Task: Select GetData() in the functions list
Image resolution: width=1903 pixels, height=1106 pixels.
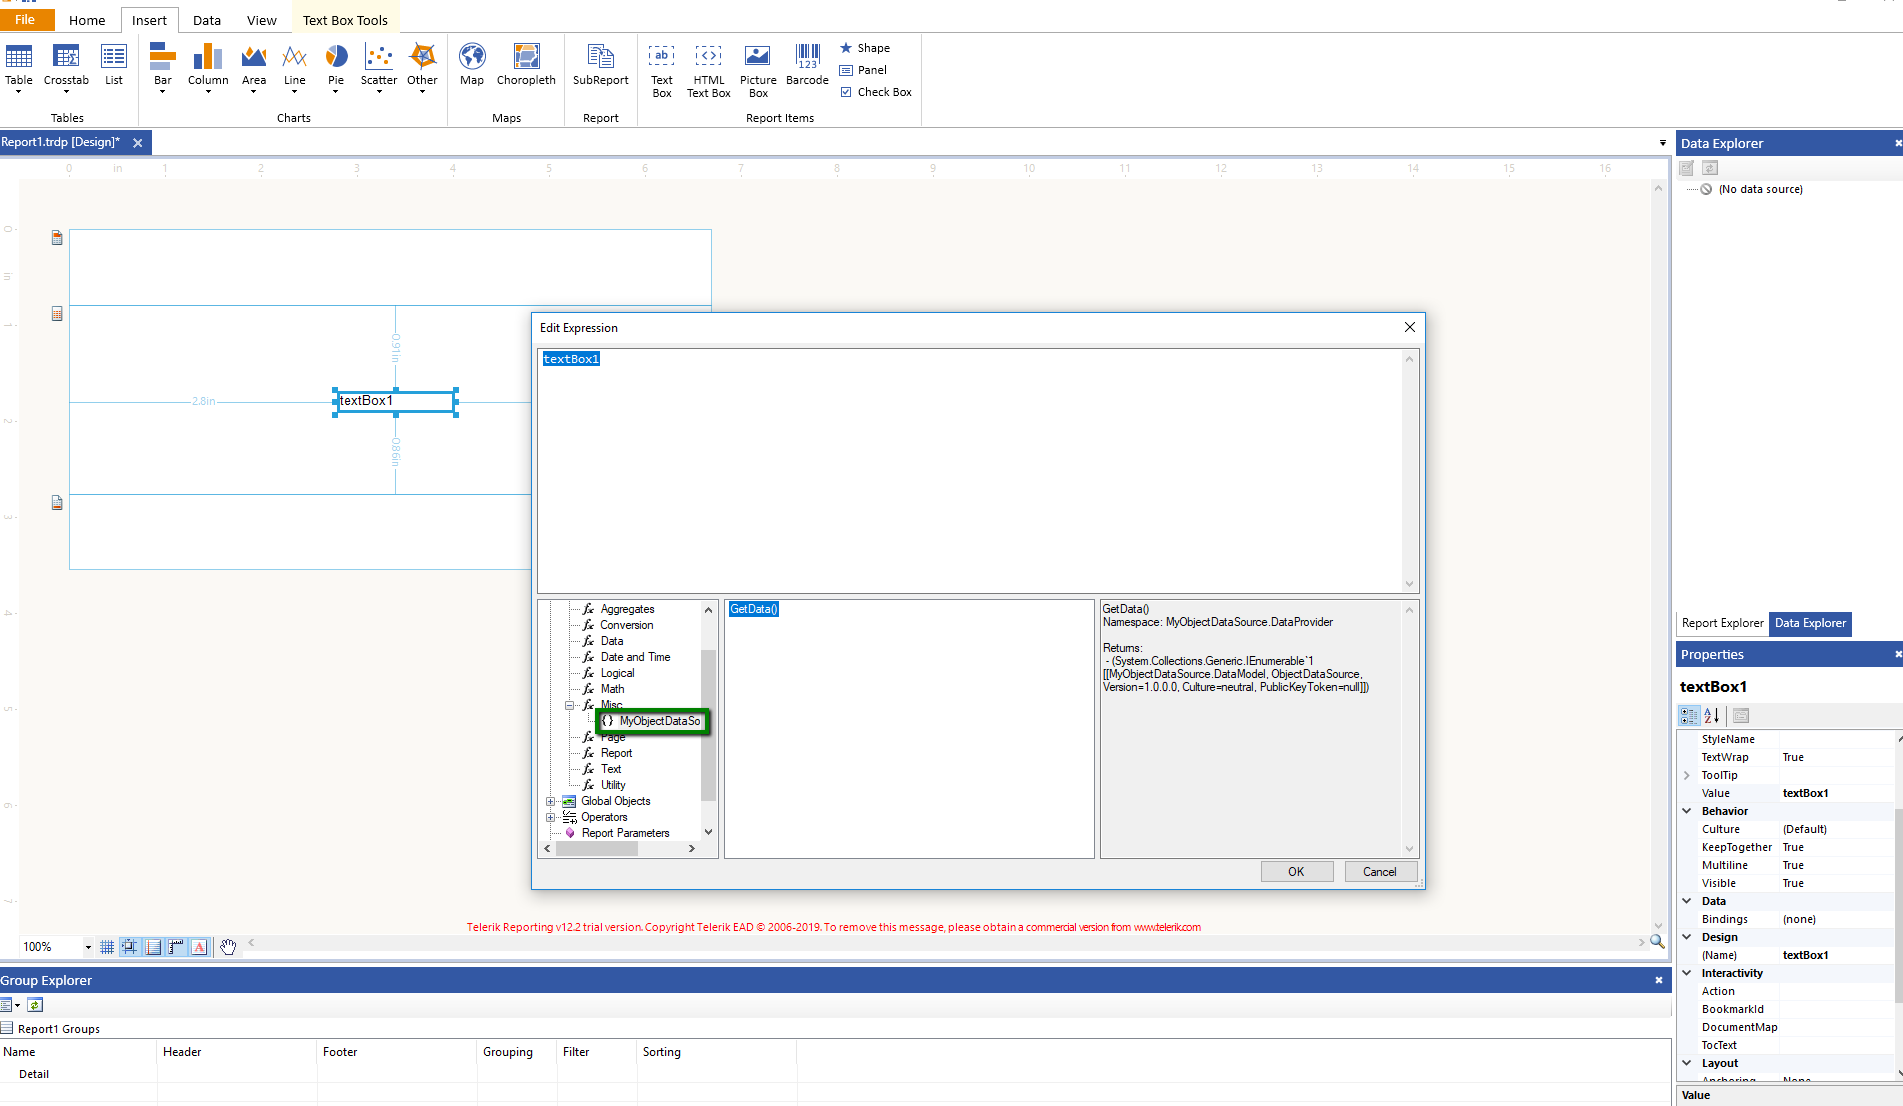Action: pyautogui.click(x=754, y=609)
